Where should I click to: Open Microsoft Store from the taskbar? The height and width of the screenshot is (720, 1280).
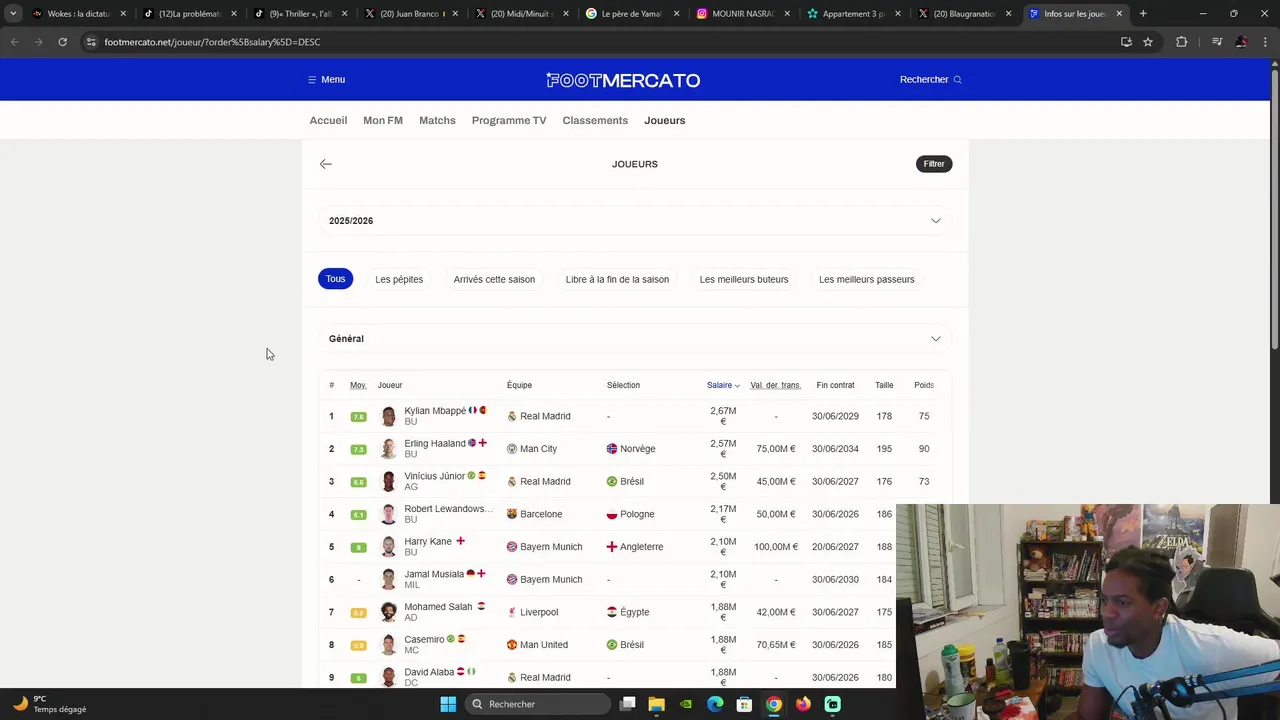pos(744,704)
